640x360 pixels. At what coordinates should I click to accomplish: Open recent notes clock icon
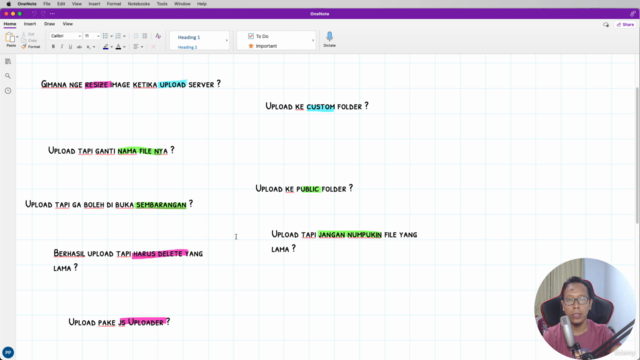pos(8,91)
